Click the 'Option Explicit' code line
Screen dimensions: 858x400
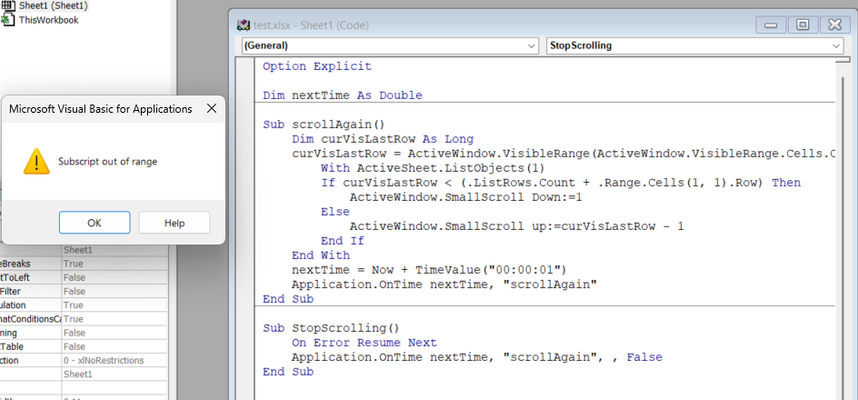coord(317,67)
